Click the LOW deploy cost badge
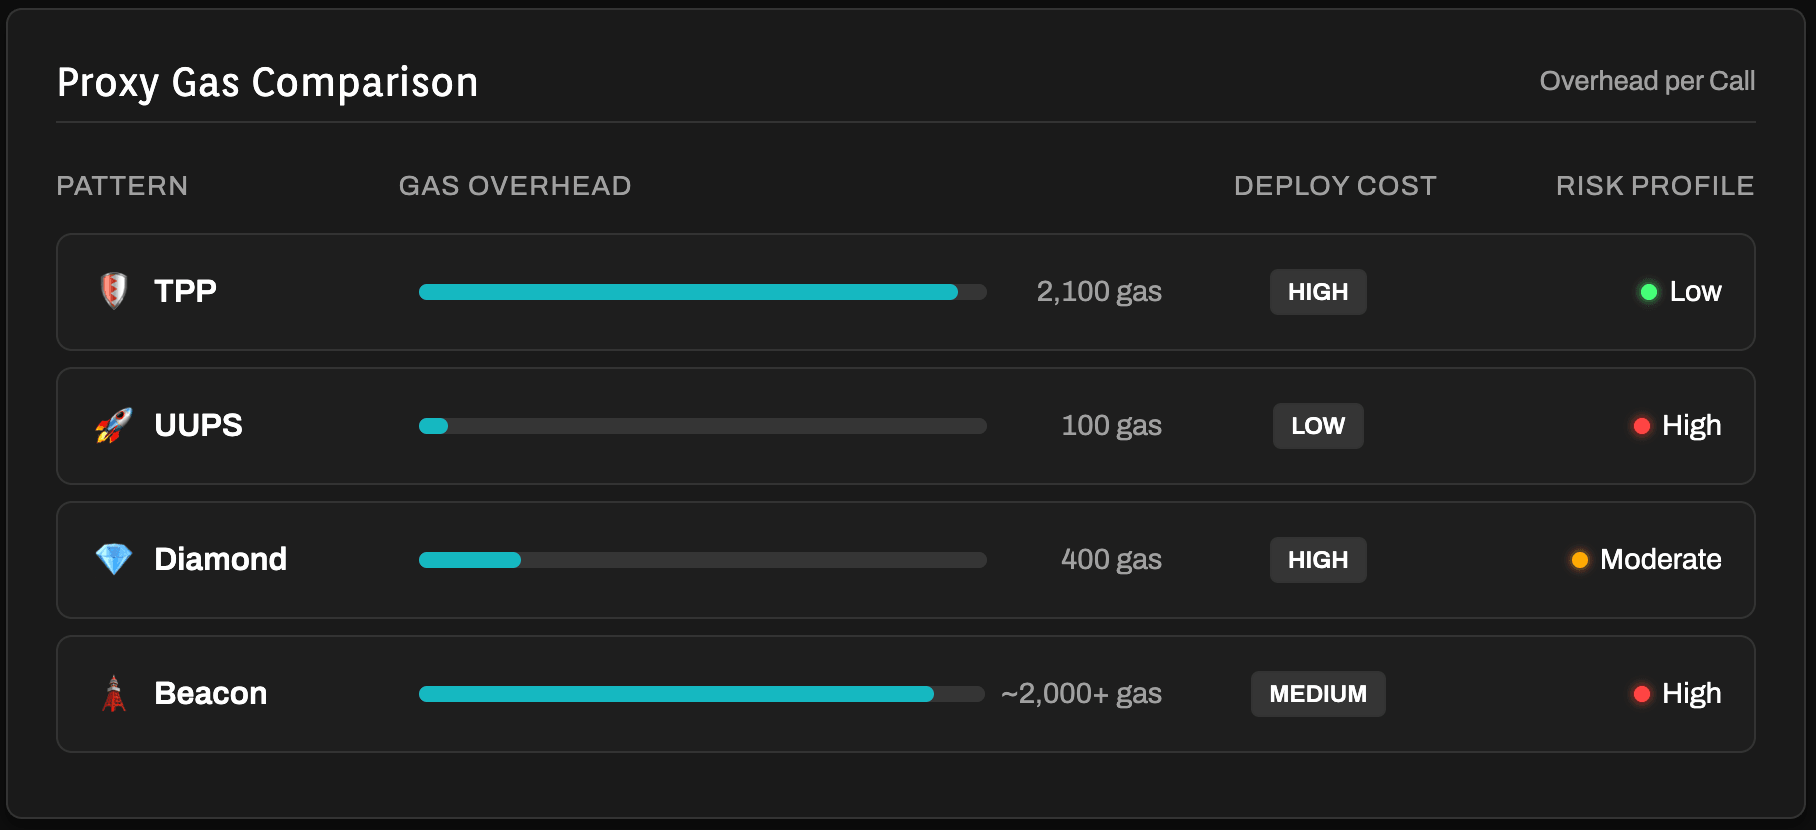 1318,426
